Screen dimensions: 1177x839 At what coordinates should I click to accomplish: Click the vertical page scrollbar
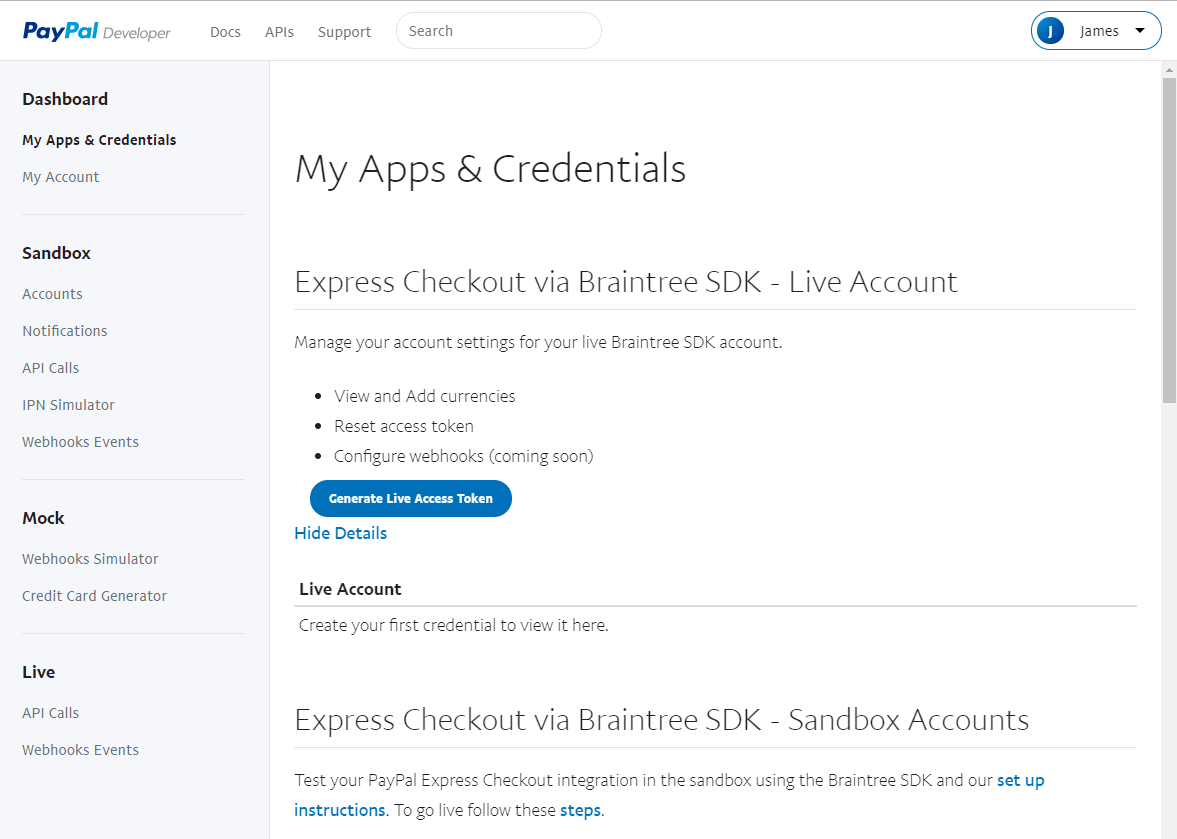click(1168, 240)
